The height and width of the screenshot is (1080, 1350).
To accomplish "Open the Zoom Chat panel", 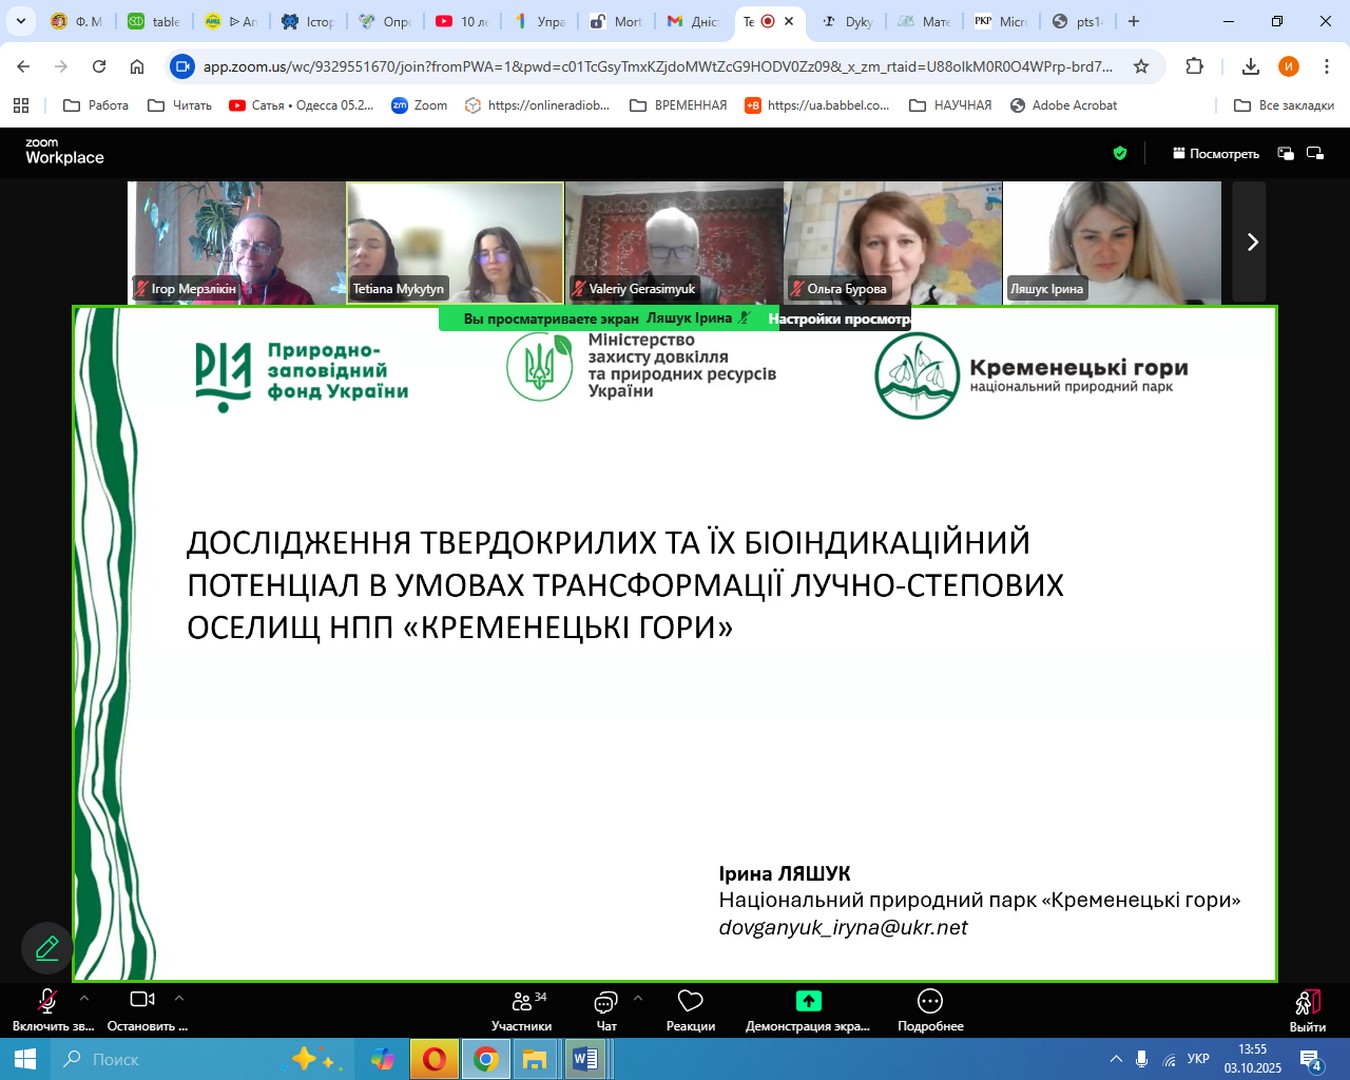I will click(x=606, y=1010).
